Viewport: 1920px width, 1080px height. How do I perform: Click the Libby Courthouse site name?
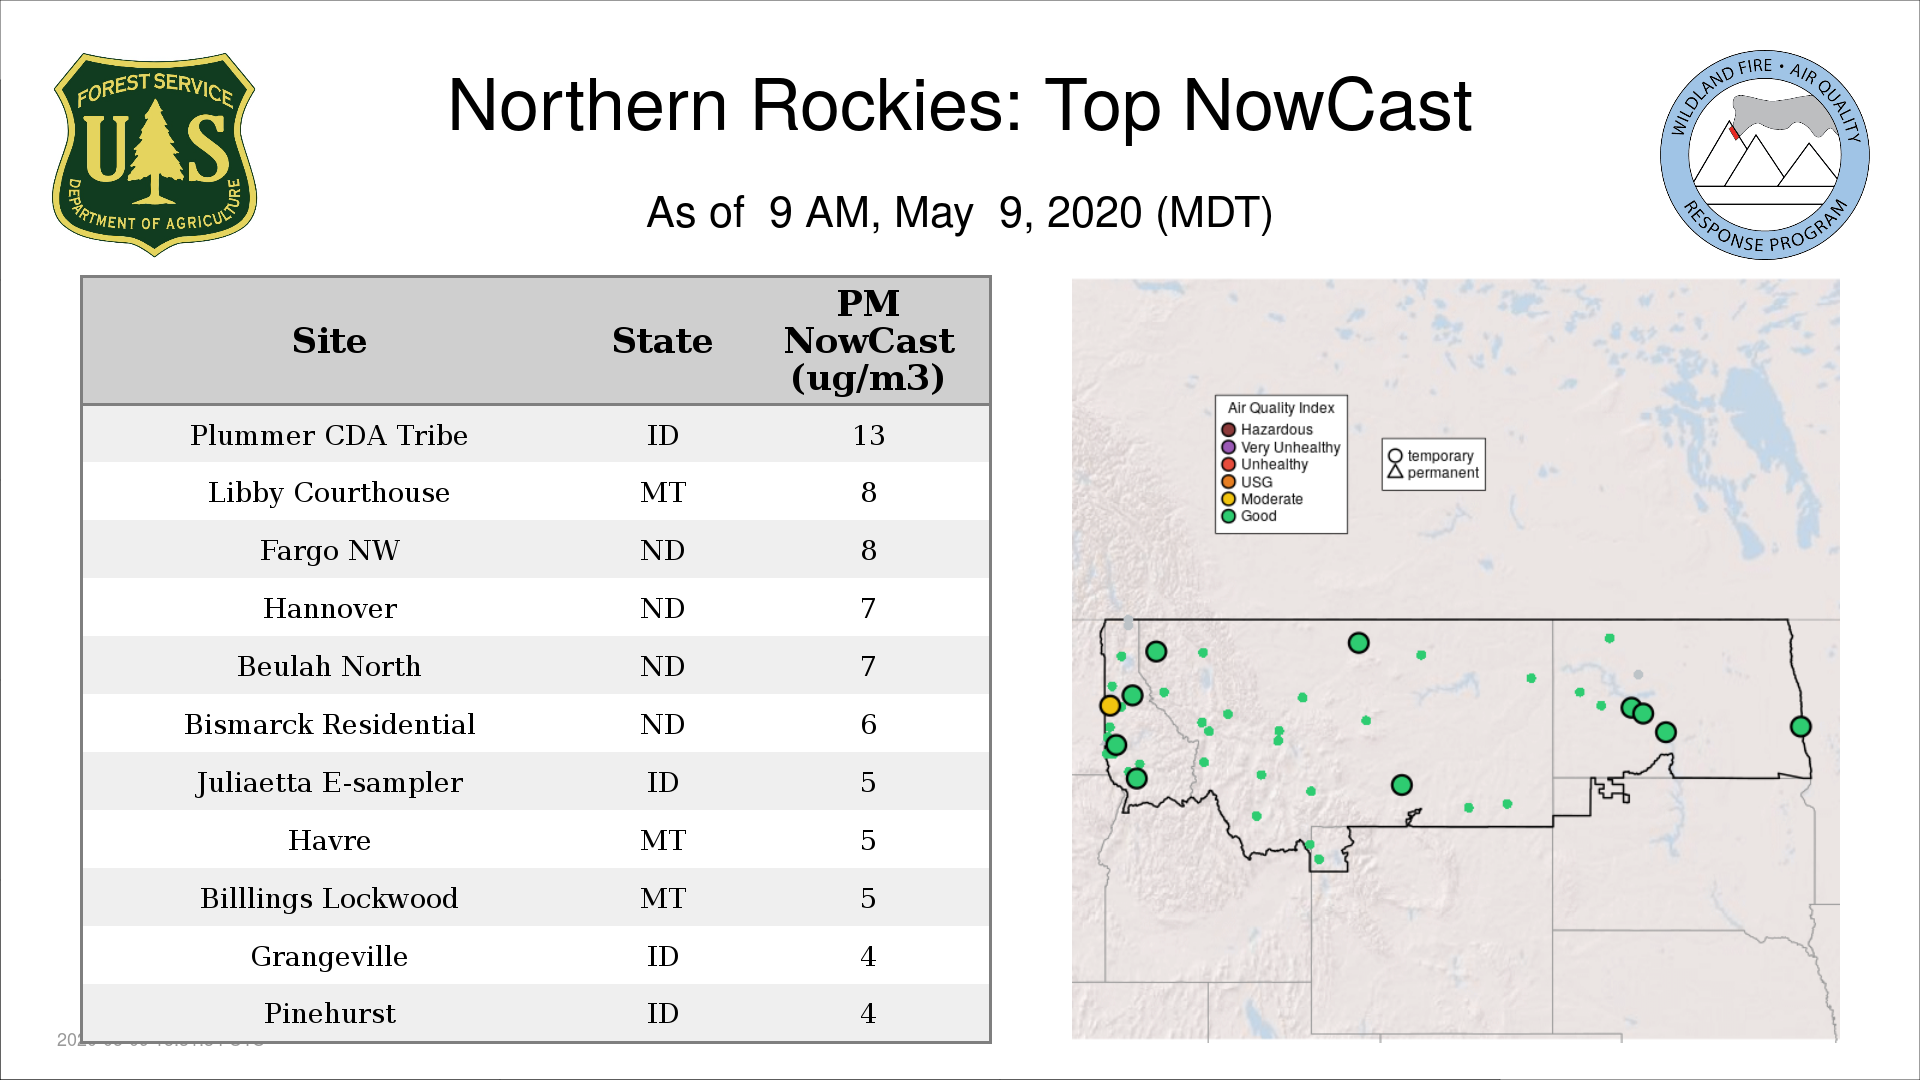[x=329, y=493]
